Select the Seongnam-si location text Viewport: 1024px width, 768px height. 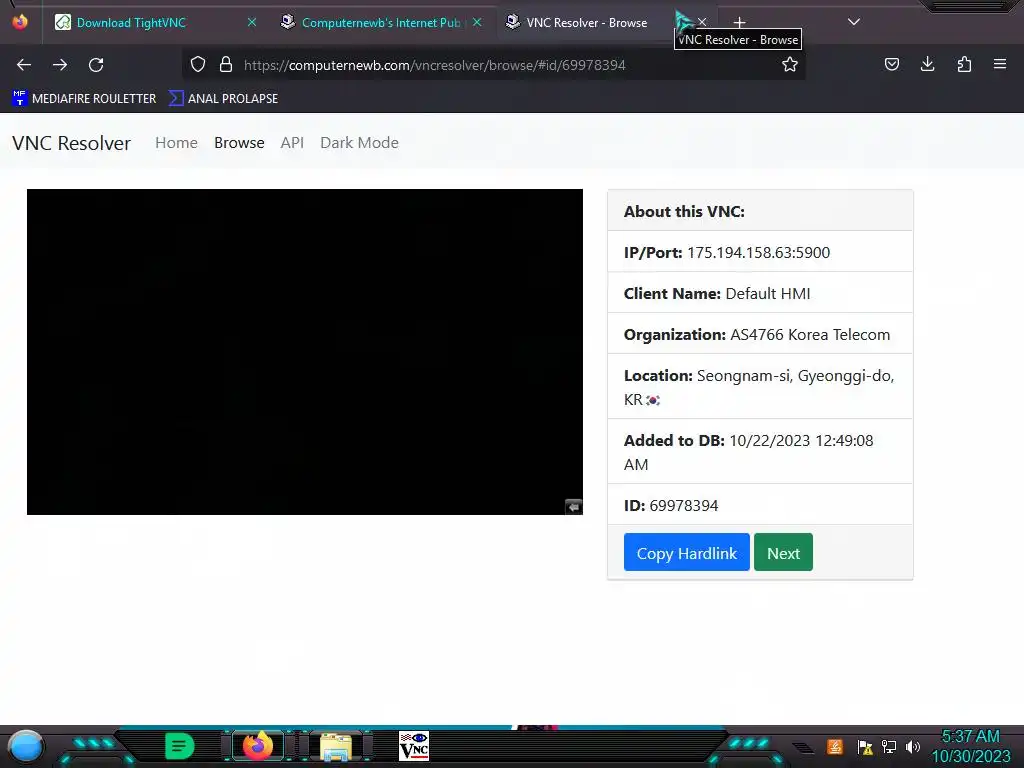coord(759,387)
